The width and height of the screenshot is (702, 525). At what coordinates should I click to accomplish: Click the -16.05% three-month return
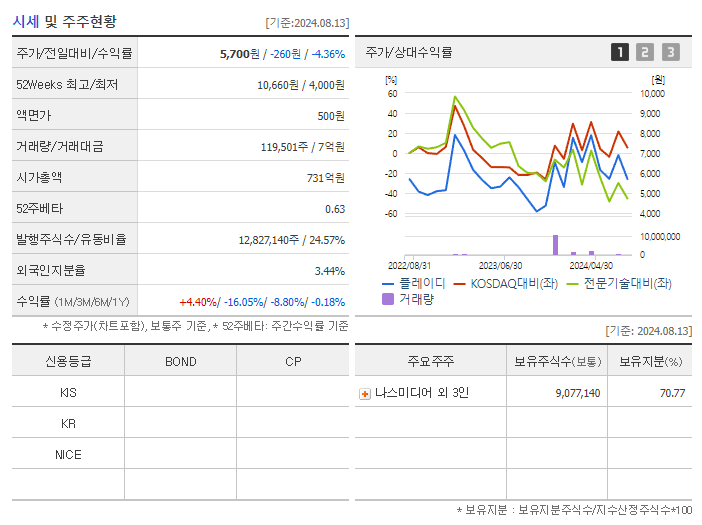click(x=244, y=302)
